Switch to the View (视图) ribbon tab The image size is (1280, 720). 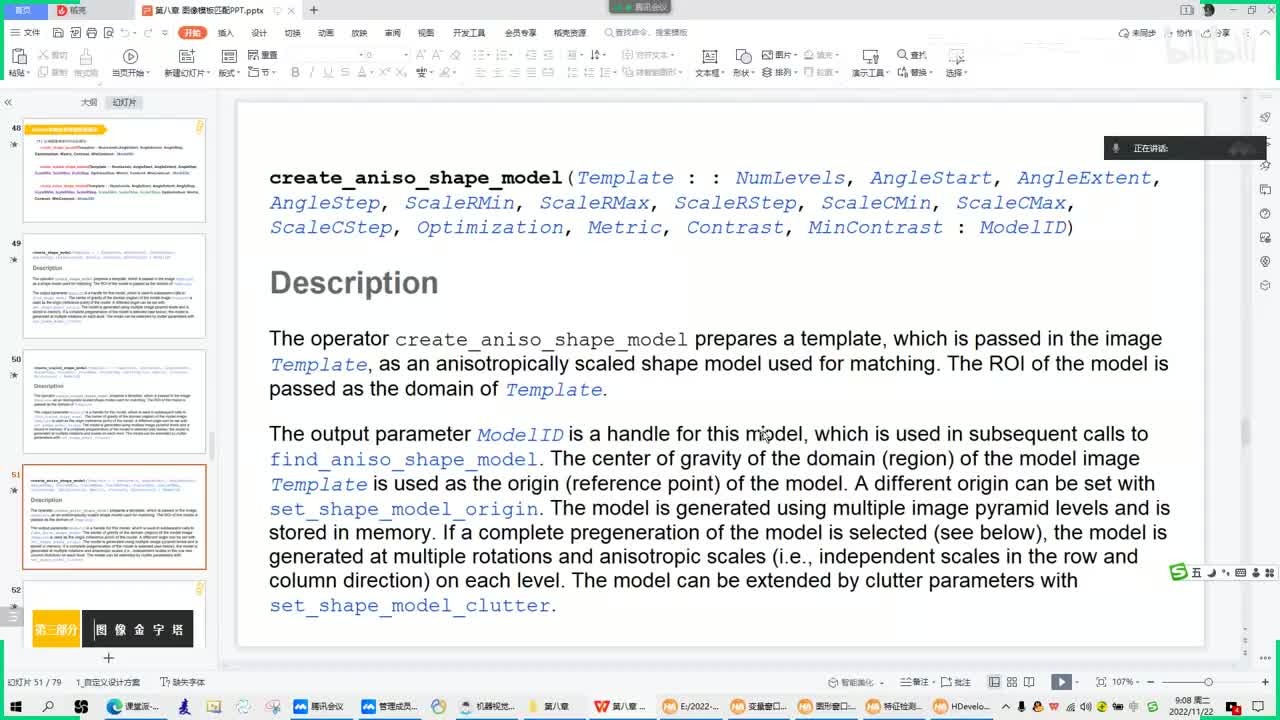[426, 33]
